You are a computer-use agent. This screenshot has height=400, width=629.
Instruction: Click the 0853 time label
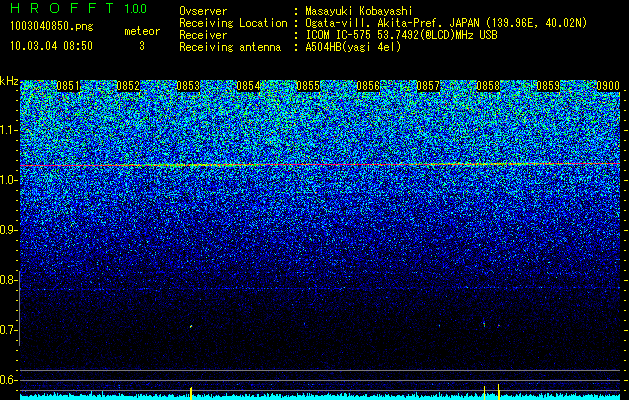[188, 86]
